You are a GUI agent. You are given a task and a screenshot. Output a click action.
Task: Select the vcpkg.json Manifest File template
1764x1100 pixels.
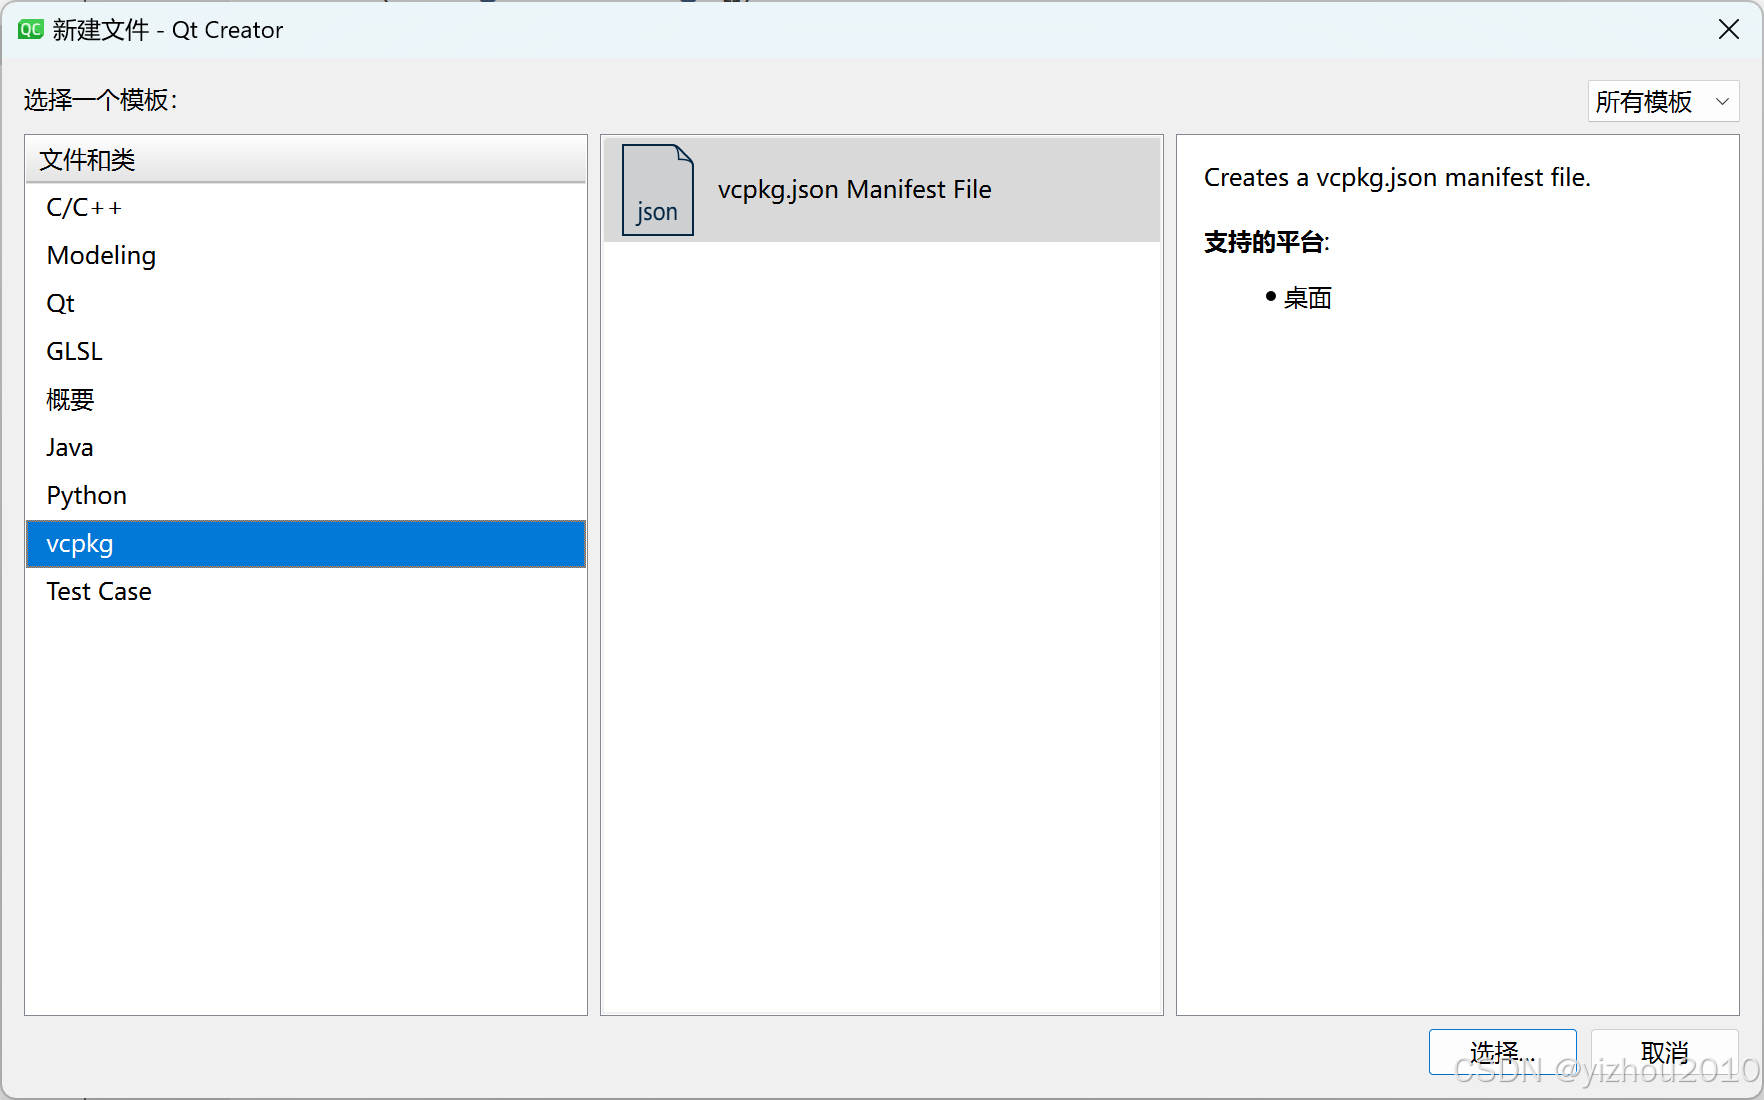click(881, 190)
